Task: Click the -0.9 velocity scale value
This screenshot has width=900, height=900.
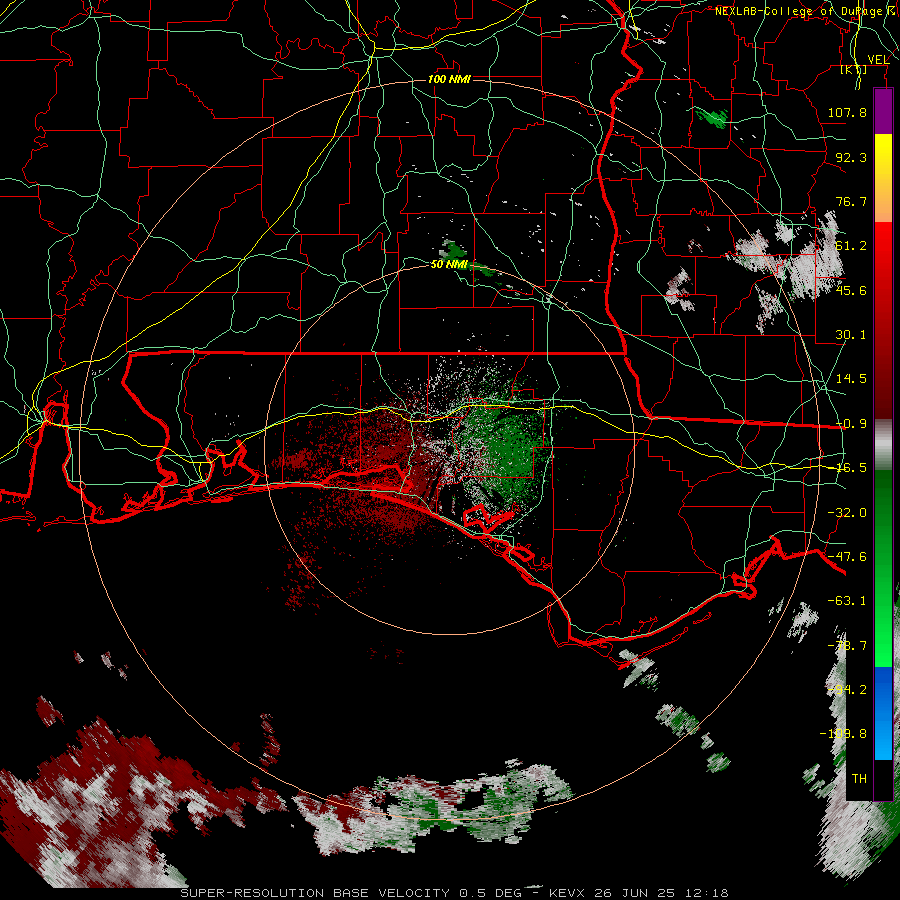Action: (851, 424)
